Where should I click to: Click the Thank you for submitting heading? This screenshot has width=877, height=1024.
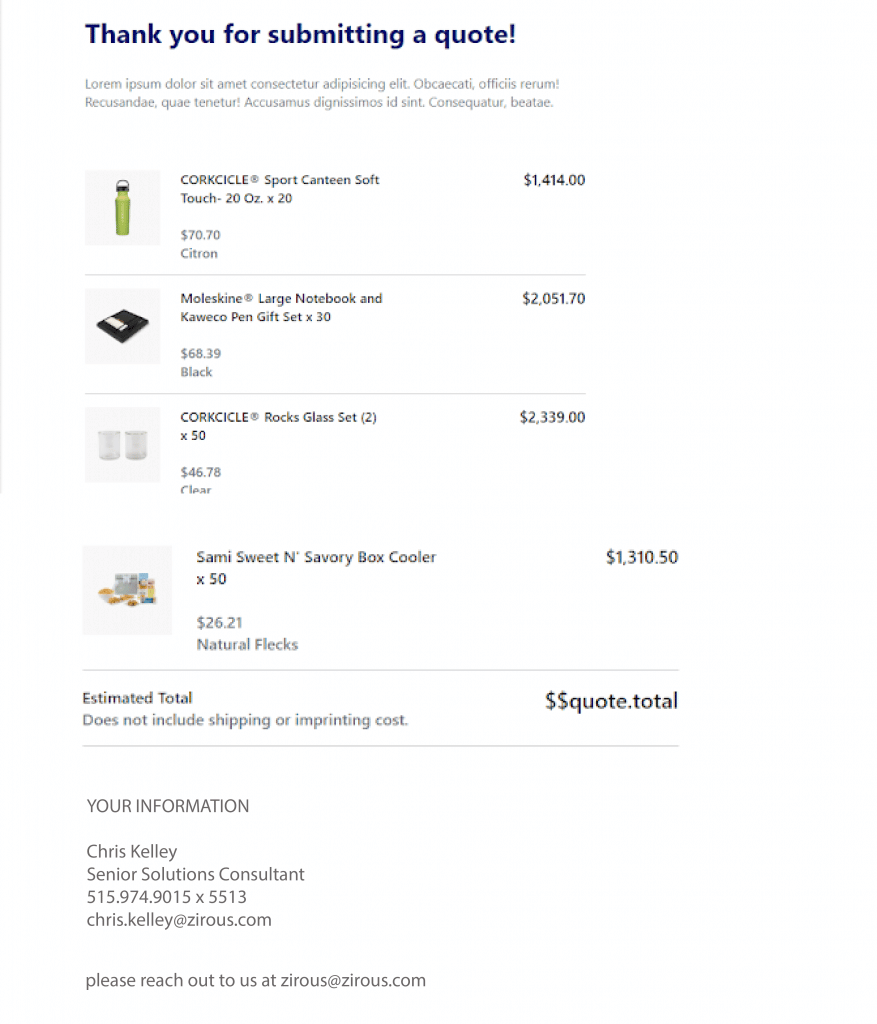pos(300,35)
